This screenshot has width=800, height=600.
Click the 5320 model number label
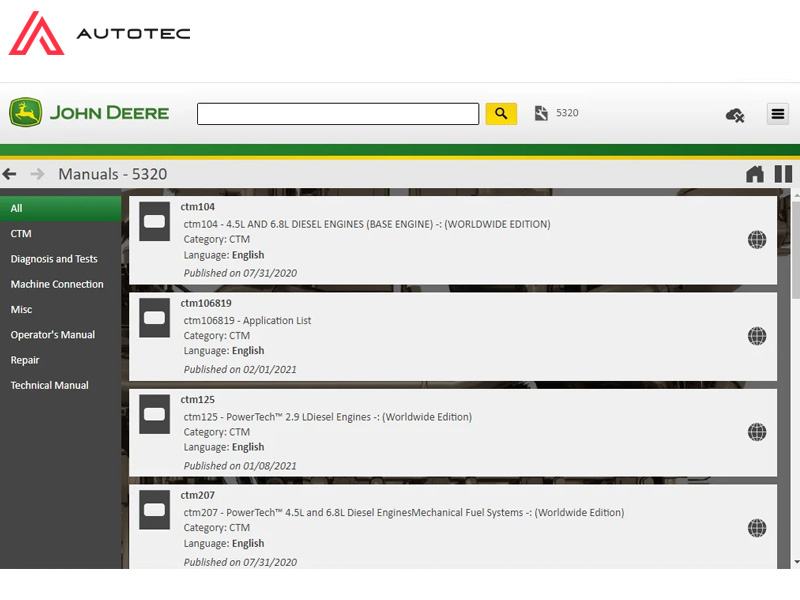pyautogui.click(x=567, y=113)
